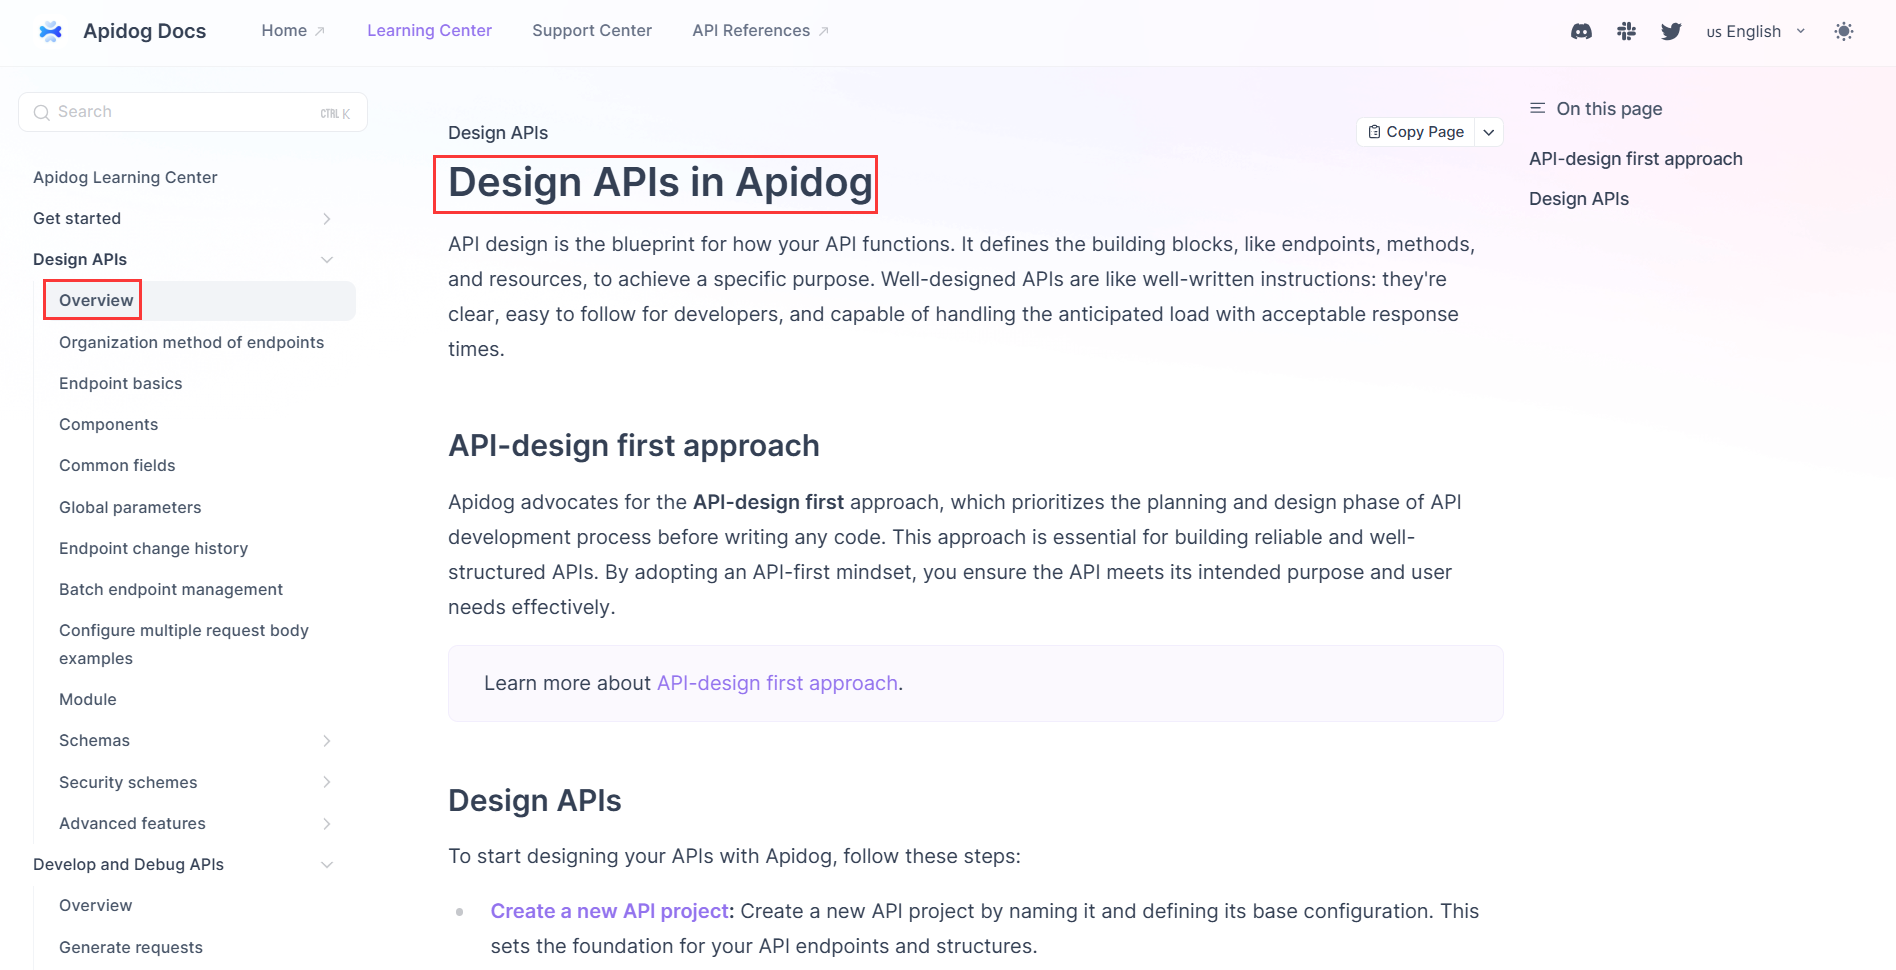This screenshot has height=970, width=1896.
Task: Open Generate requests sidebar item
Action: 131,947
